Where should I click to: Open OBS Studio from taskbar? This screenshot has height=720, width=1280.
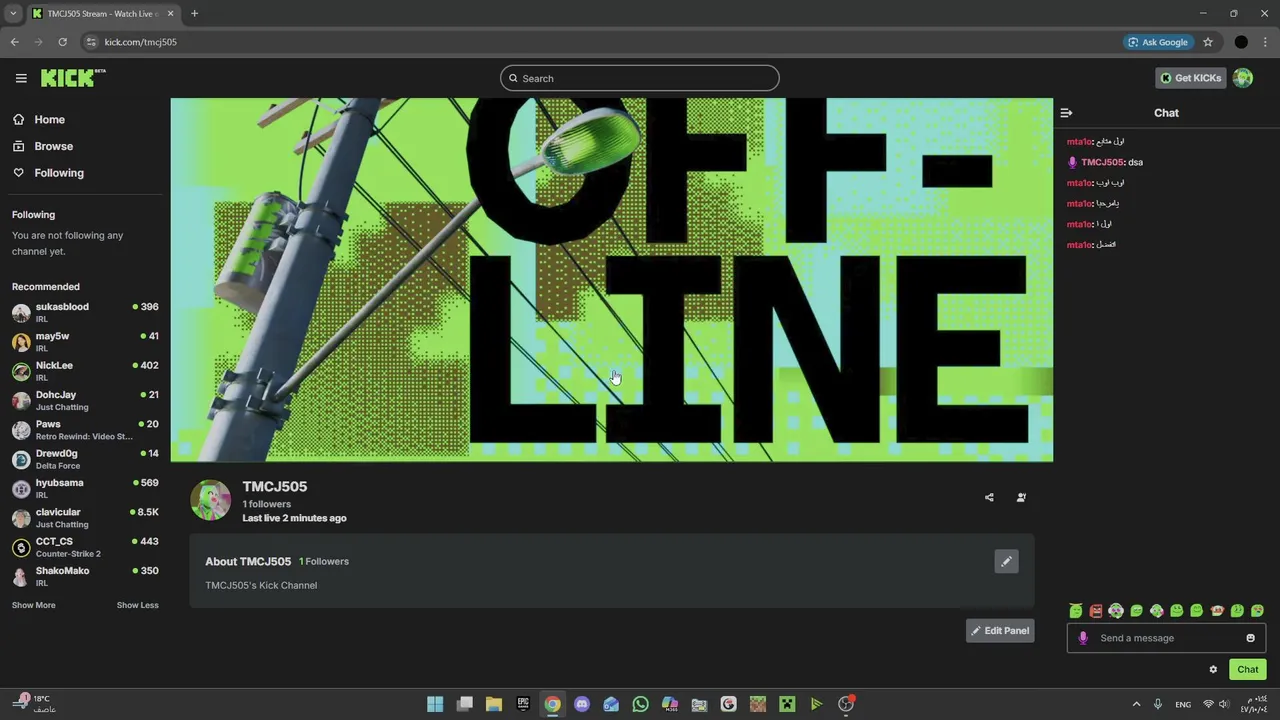[846, 704]
